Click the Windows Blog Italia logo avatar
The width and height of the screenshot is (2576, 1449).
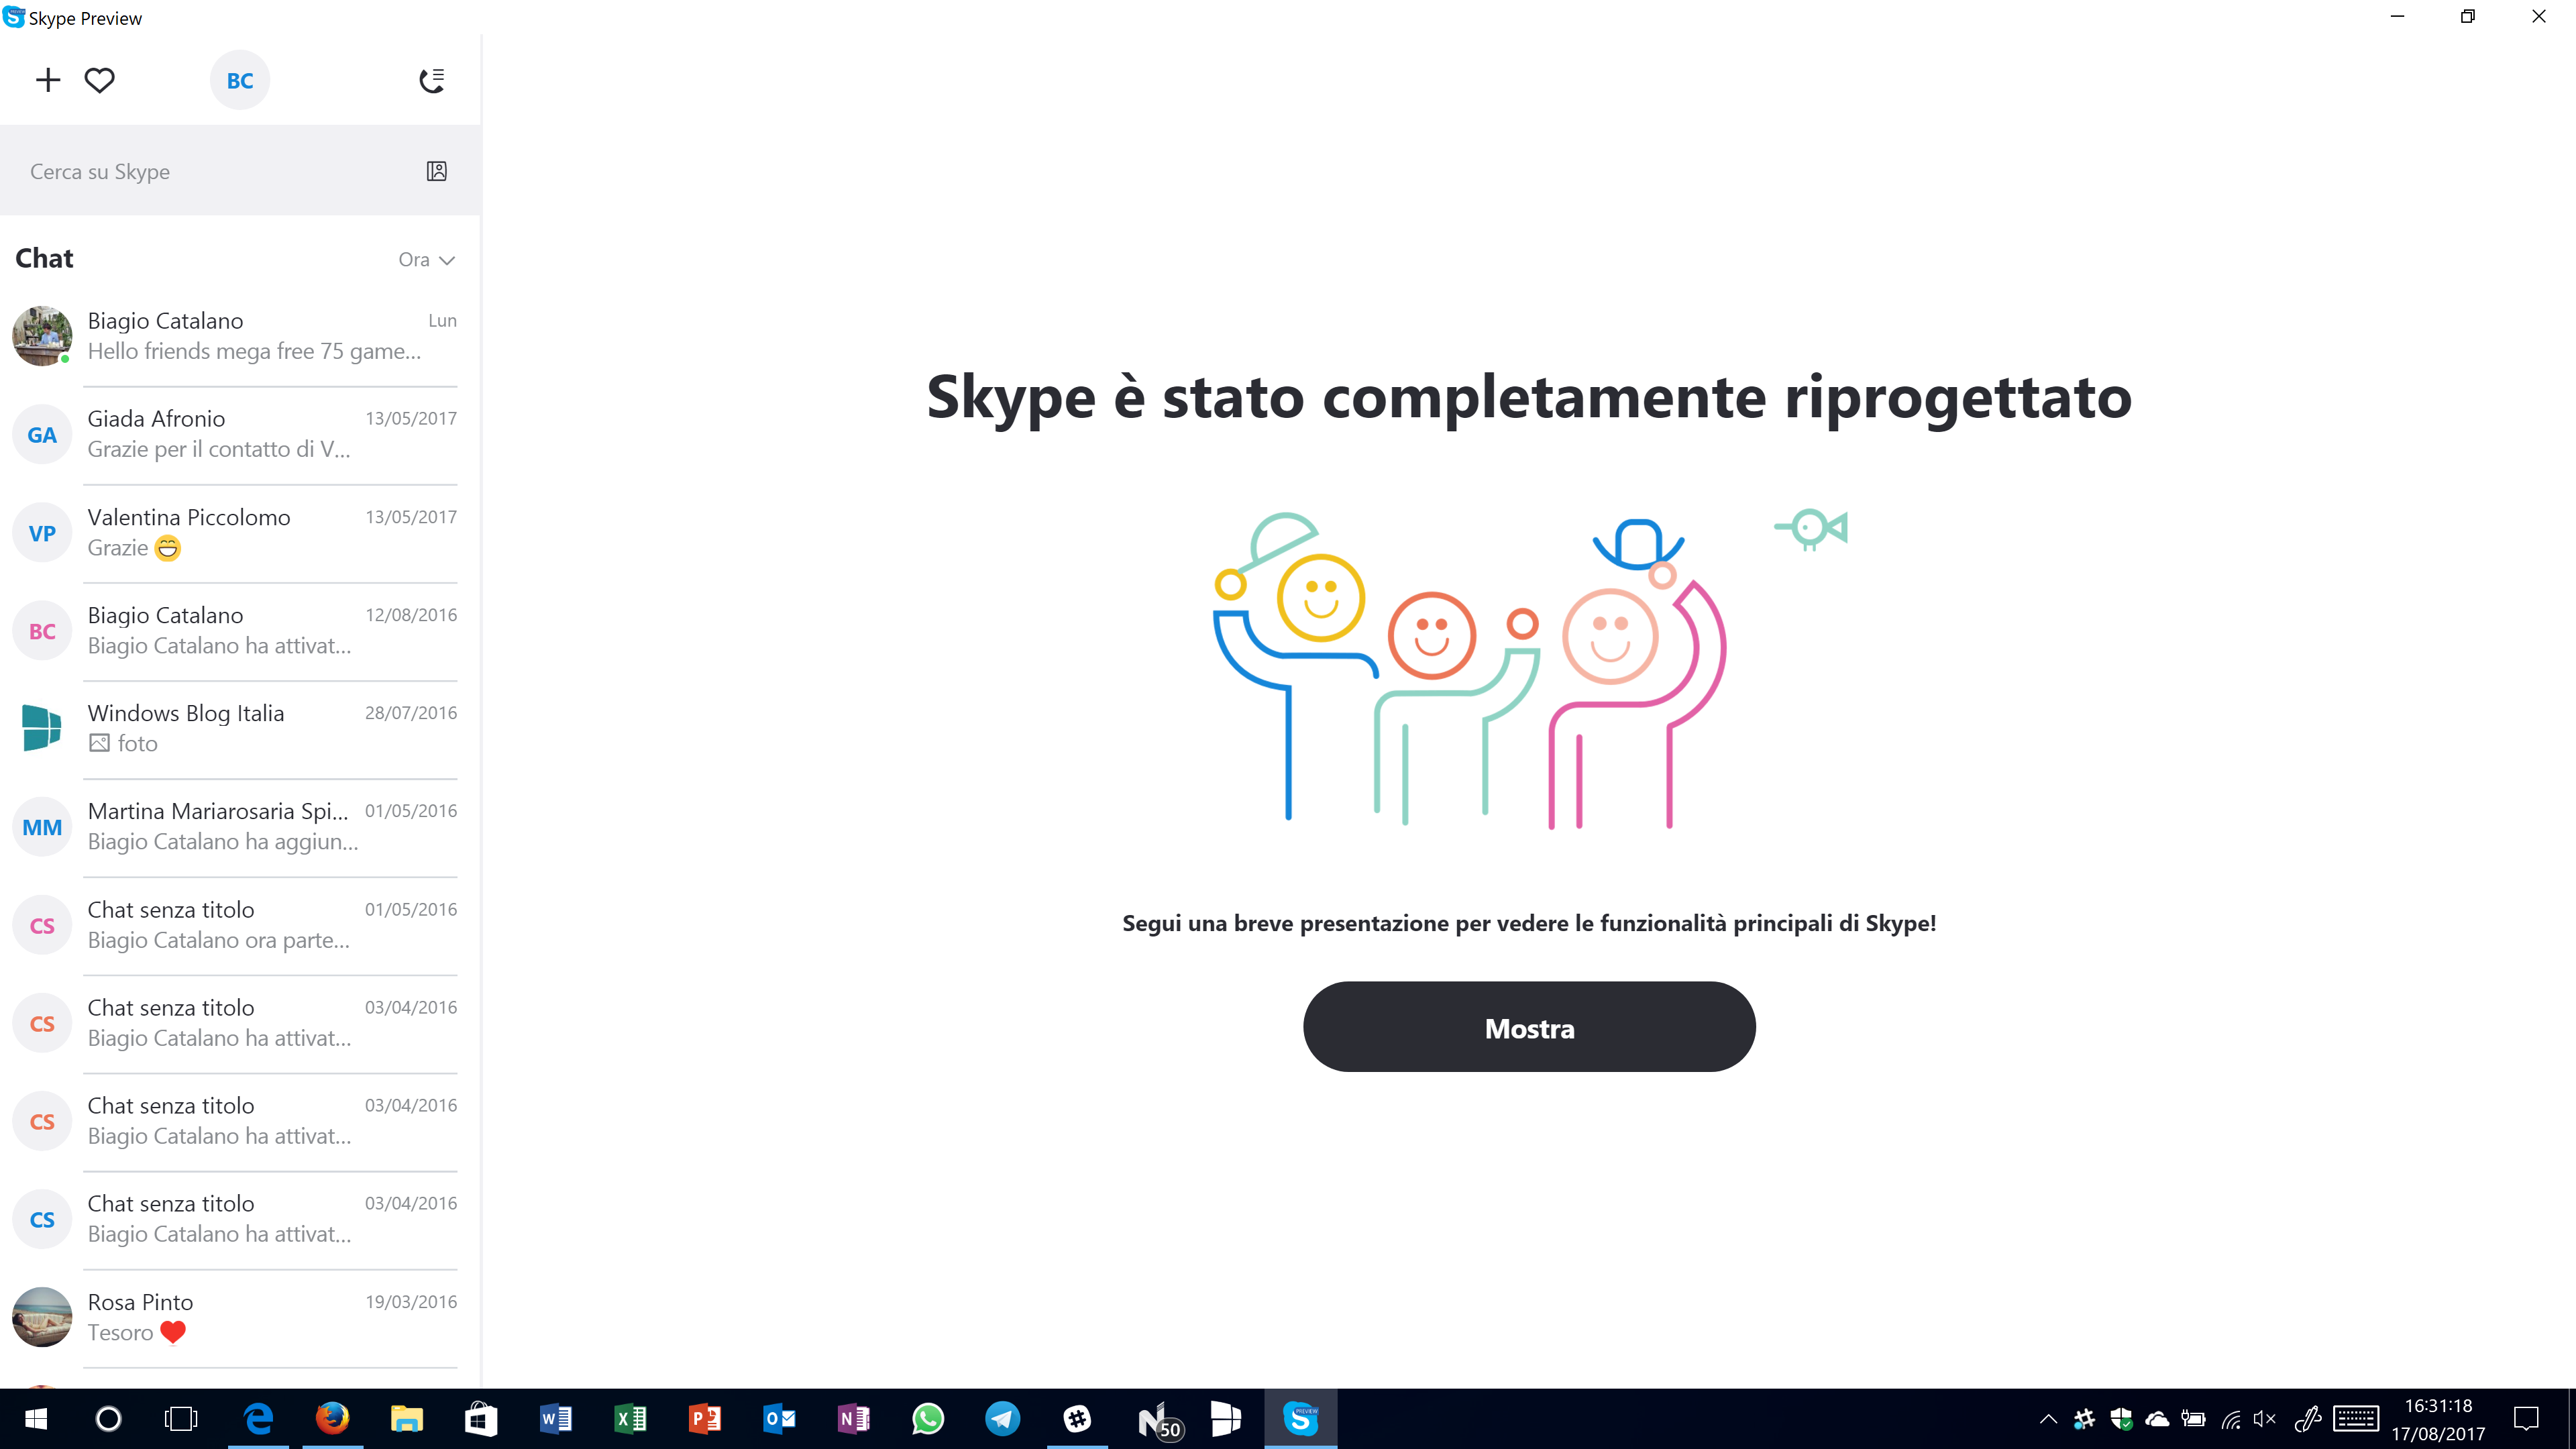pos(42,728)
